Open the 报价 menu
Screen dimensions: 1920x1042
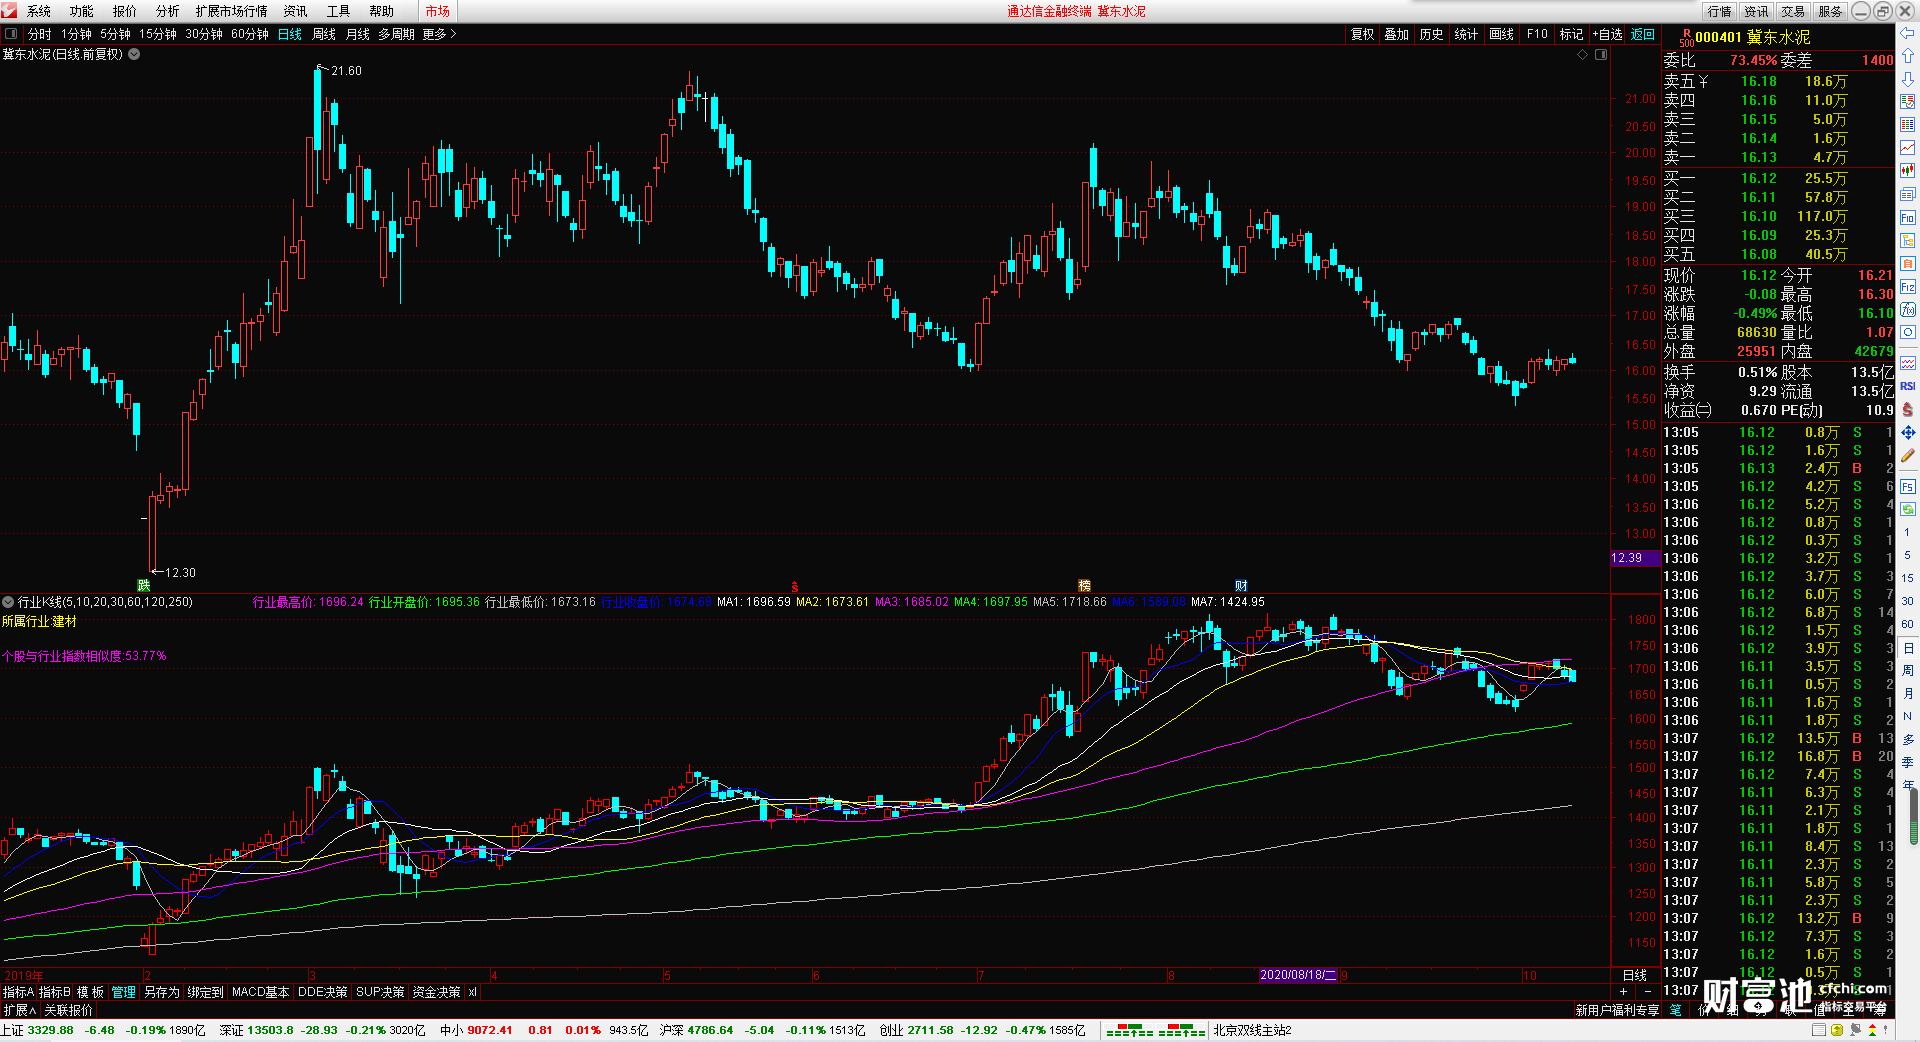tap(125, 11)
